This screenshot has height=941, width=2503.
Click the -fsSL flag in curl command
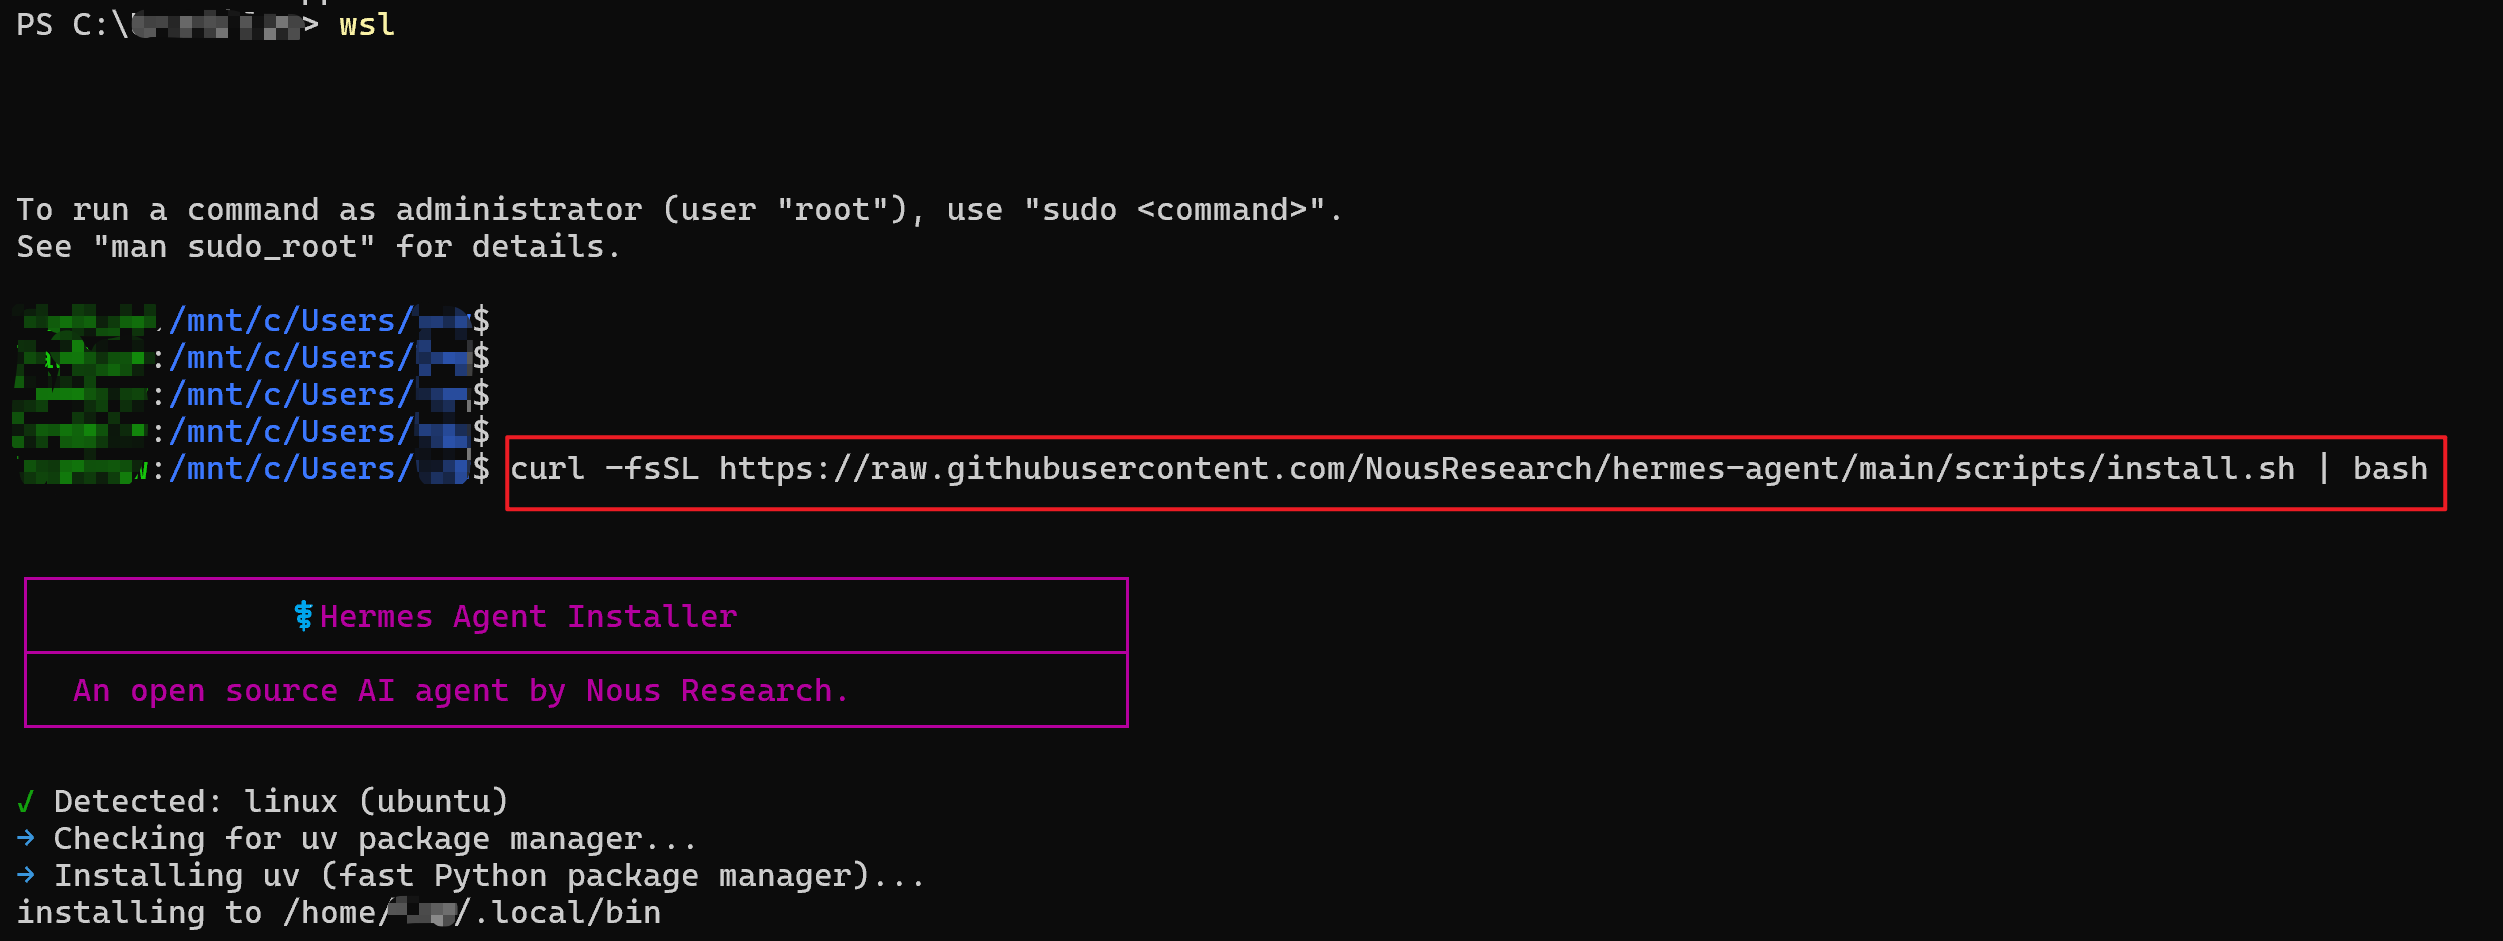click(x=652, y=468)
